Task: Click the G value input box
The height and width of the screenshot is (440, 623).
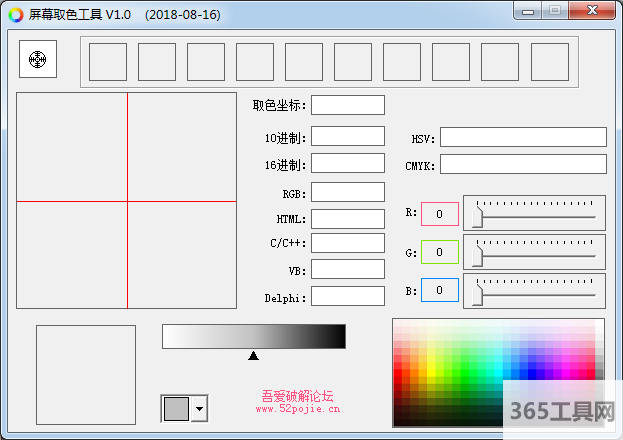Action: (x=439, y=252)
